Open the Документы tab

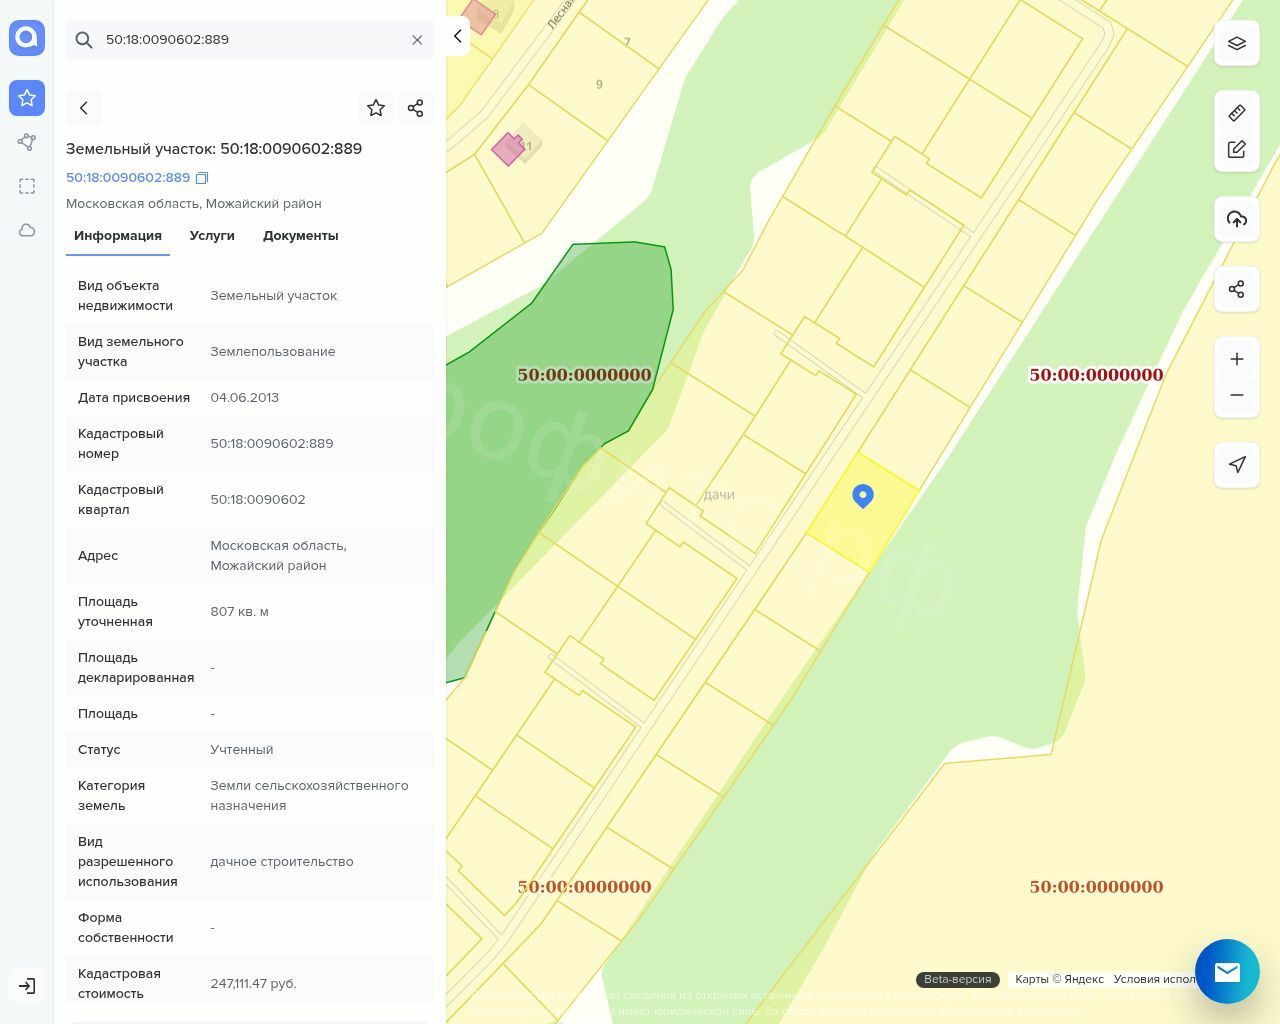pos(300,236)
